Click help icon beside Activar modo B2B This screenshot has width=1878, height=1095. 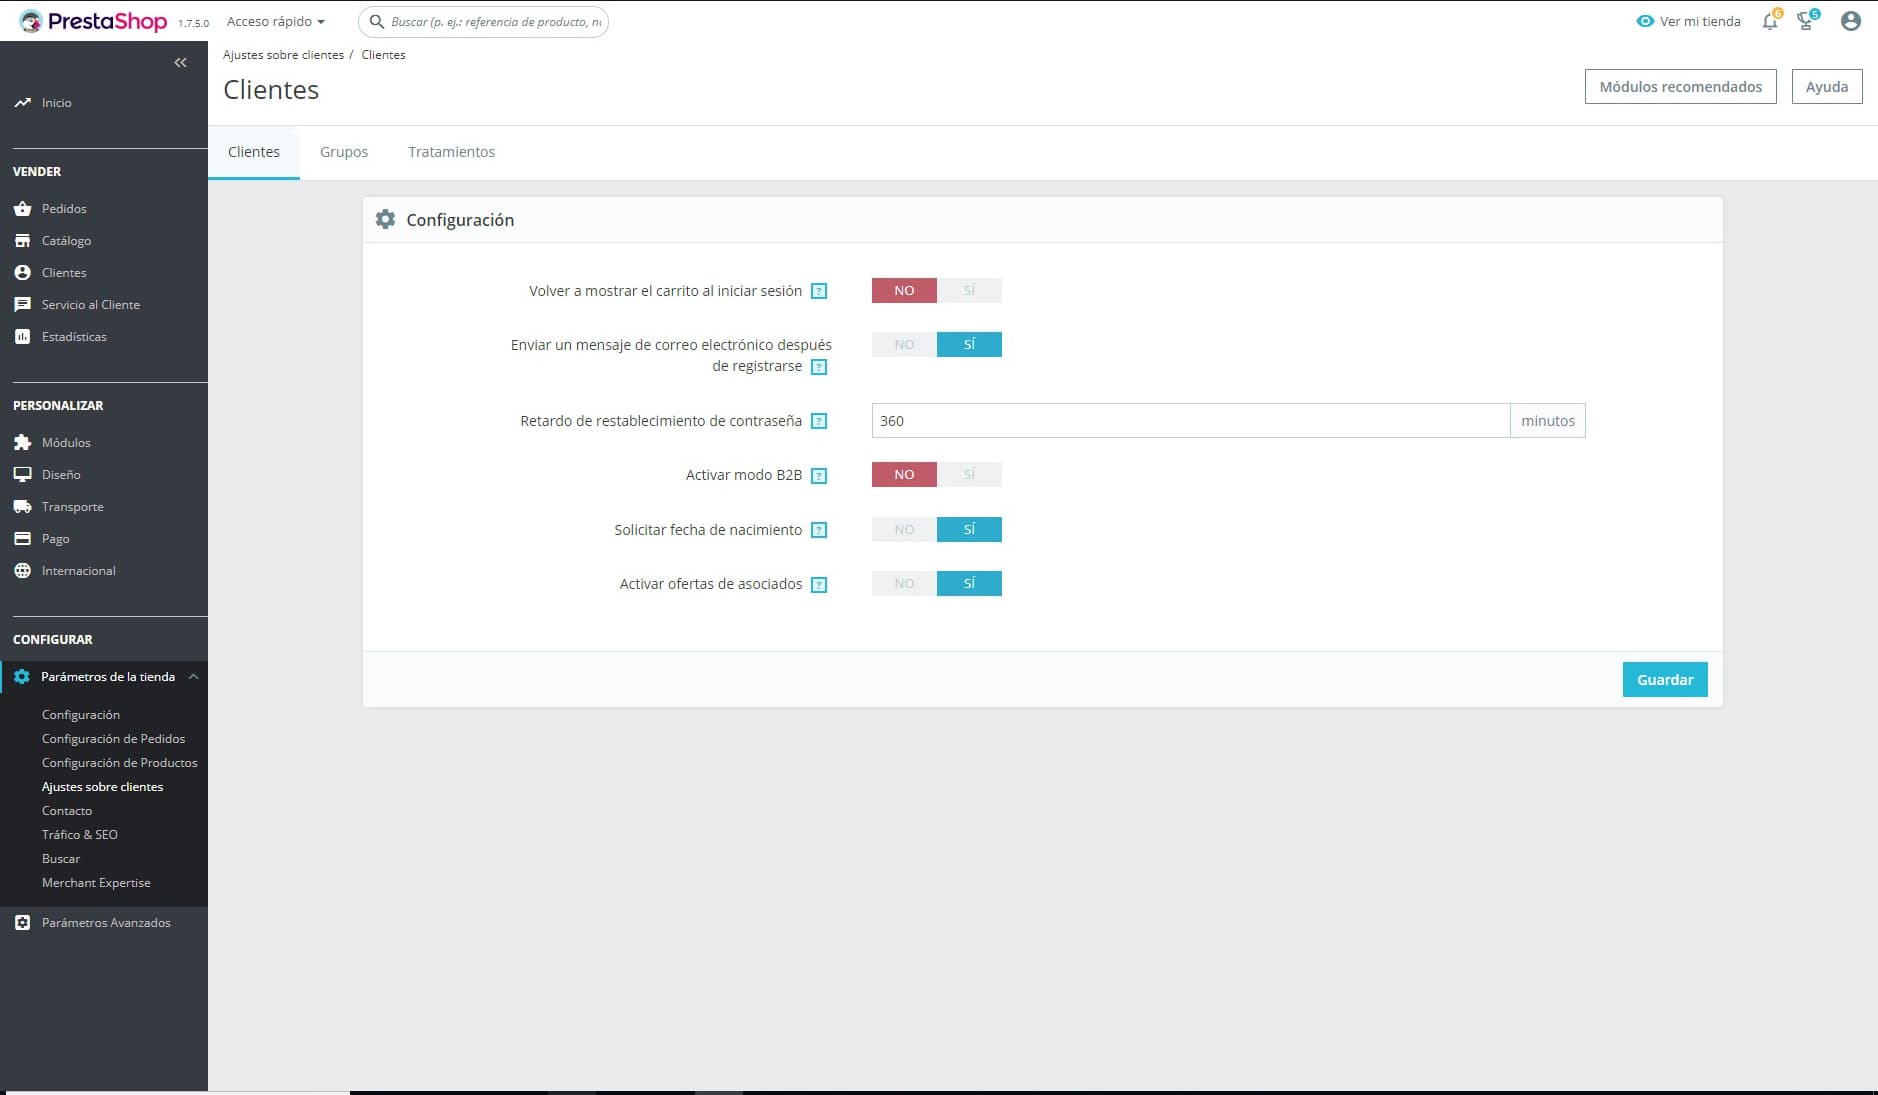819,476
